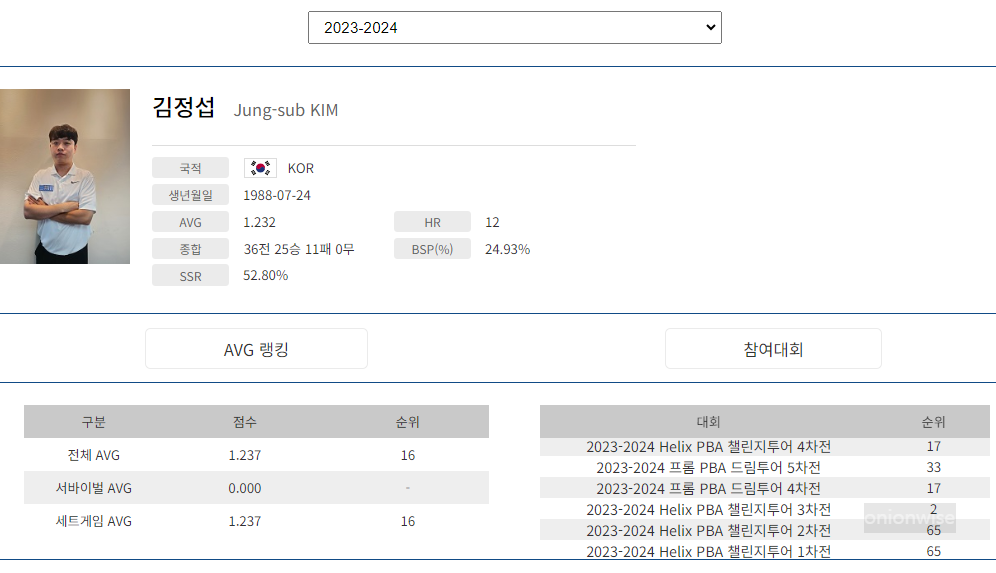The height and width of the screenshot is (573, 996).
Task: Click 프롬 PBA 드림투어 4차전 row
Action: [x=765, y=489]
